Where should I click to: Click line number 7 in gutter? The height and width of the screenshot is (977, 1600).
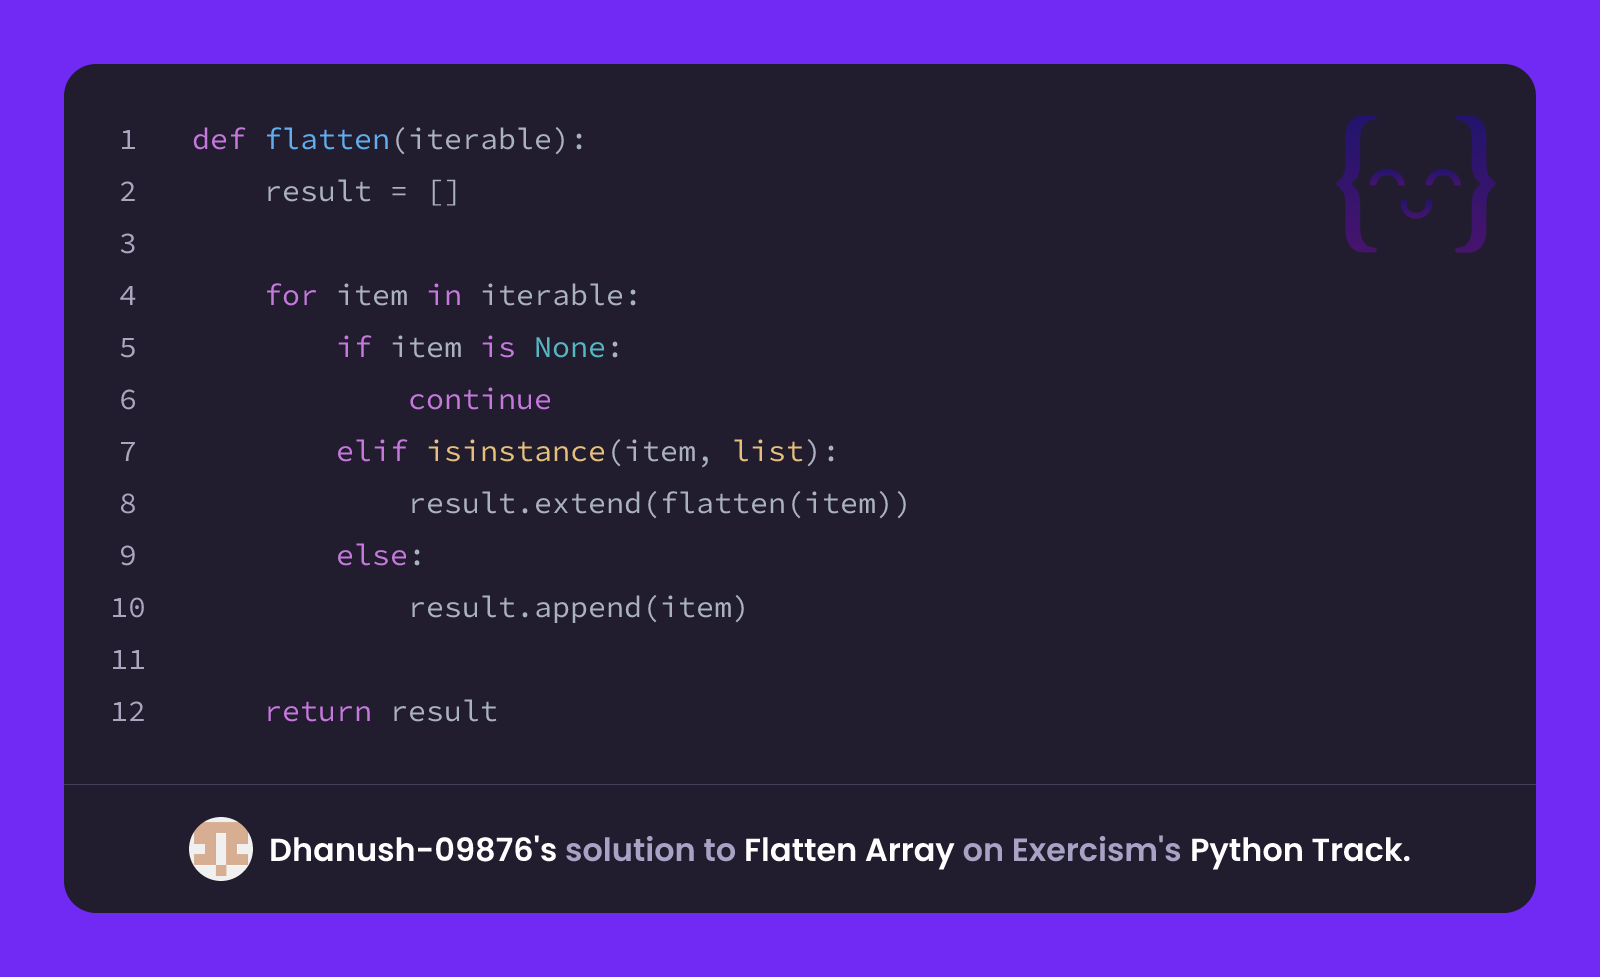click(x=128, y=451)
